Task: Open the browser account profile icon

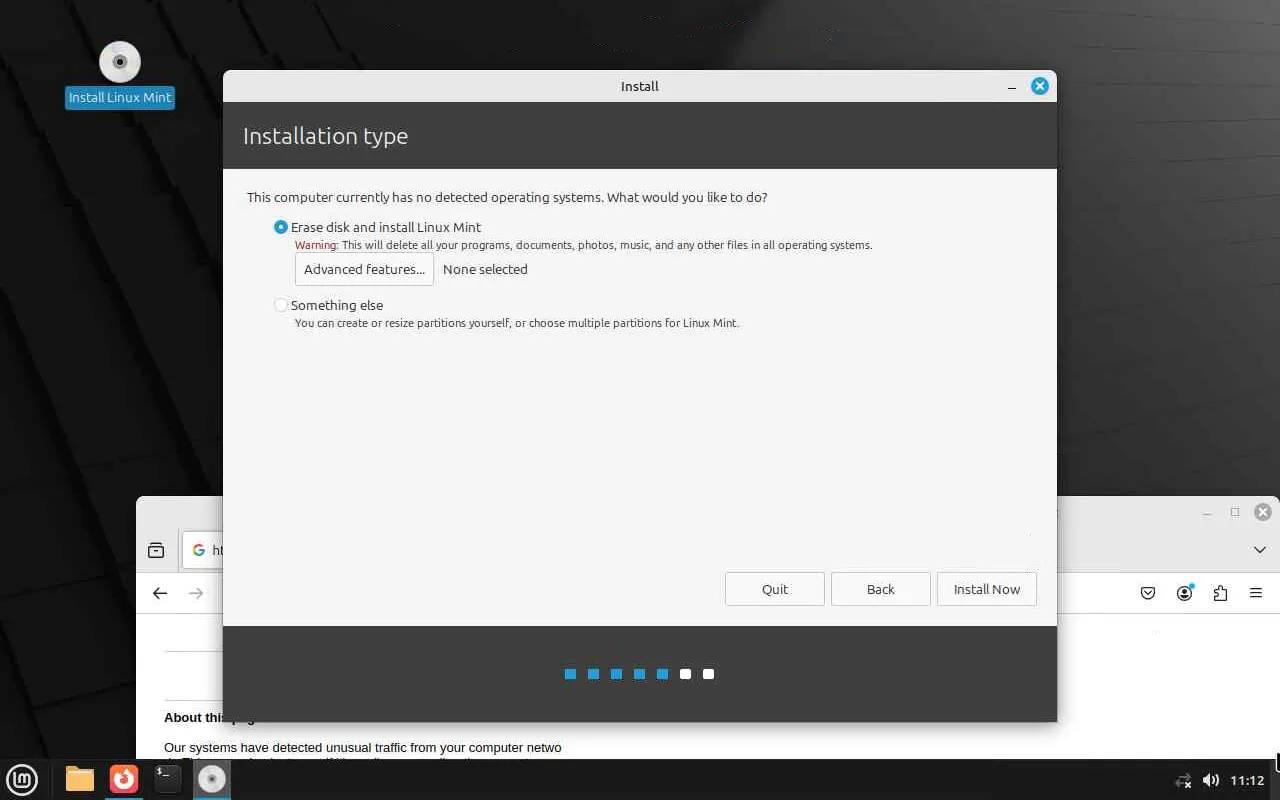Action: pos(1184,593)
